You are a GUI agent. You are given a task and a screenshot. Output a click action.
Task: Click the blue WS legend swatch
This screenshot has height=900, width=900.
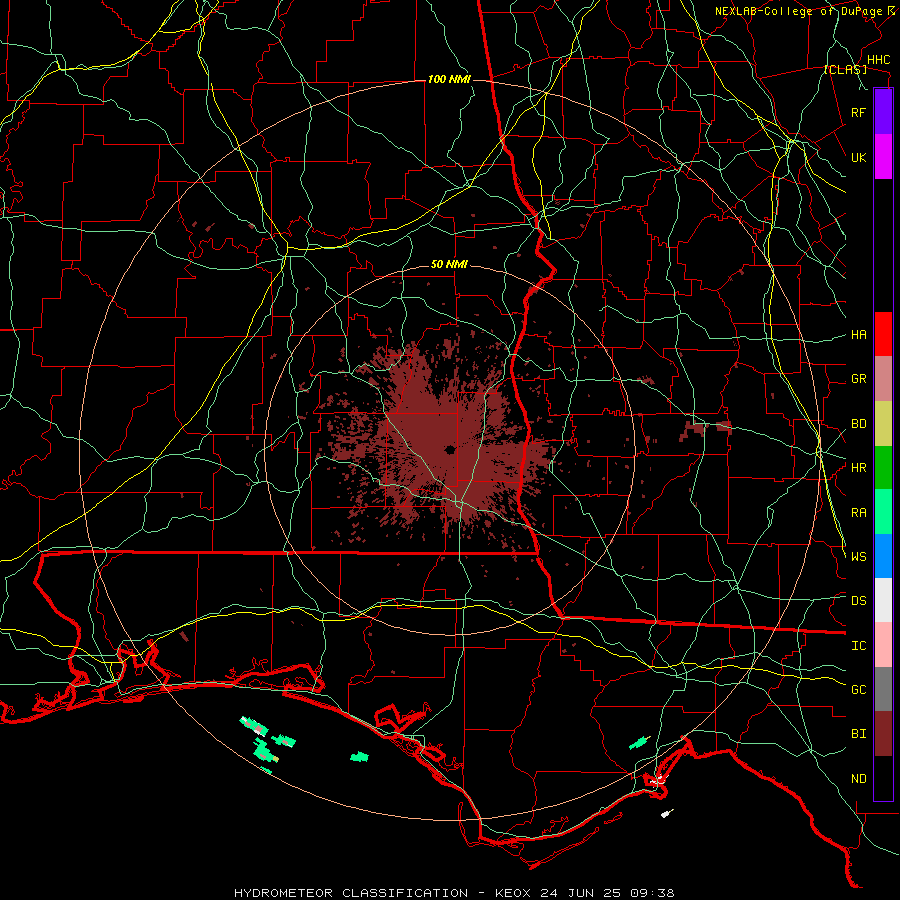[x=883, y=556]
